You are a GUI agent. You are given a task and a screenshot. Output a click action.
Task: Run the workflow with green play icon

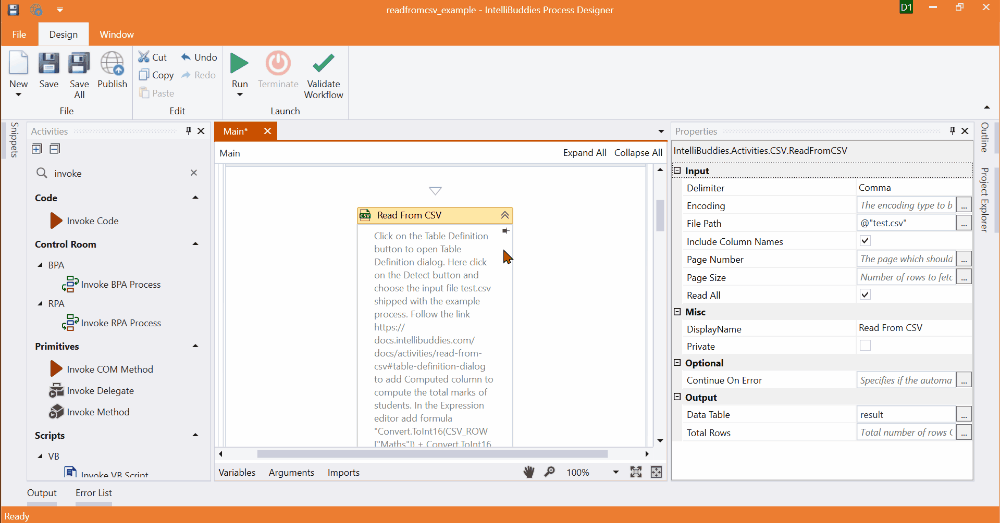pyautogui.click(x=240, y=64)
